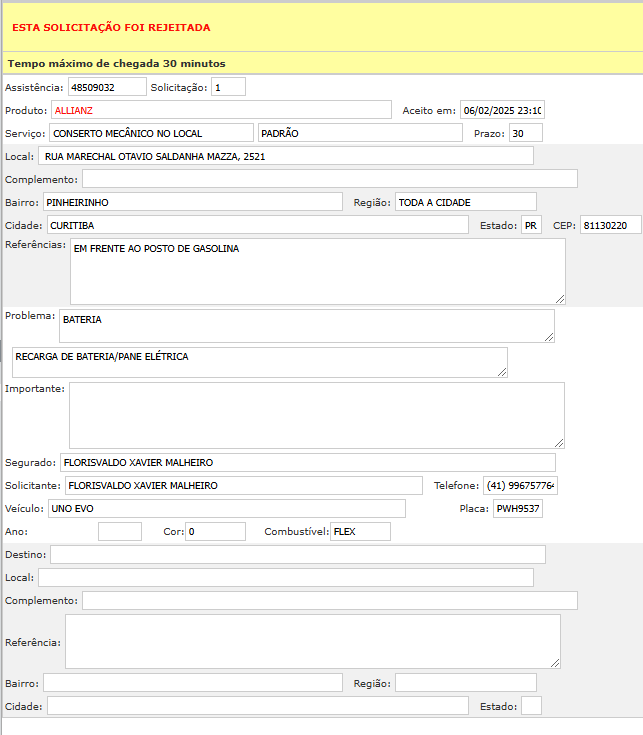Click the Placa field showing PWH9537
The image size is (643, 735).
(518, 509)
